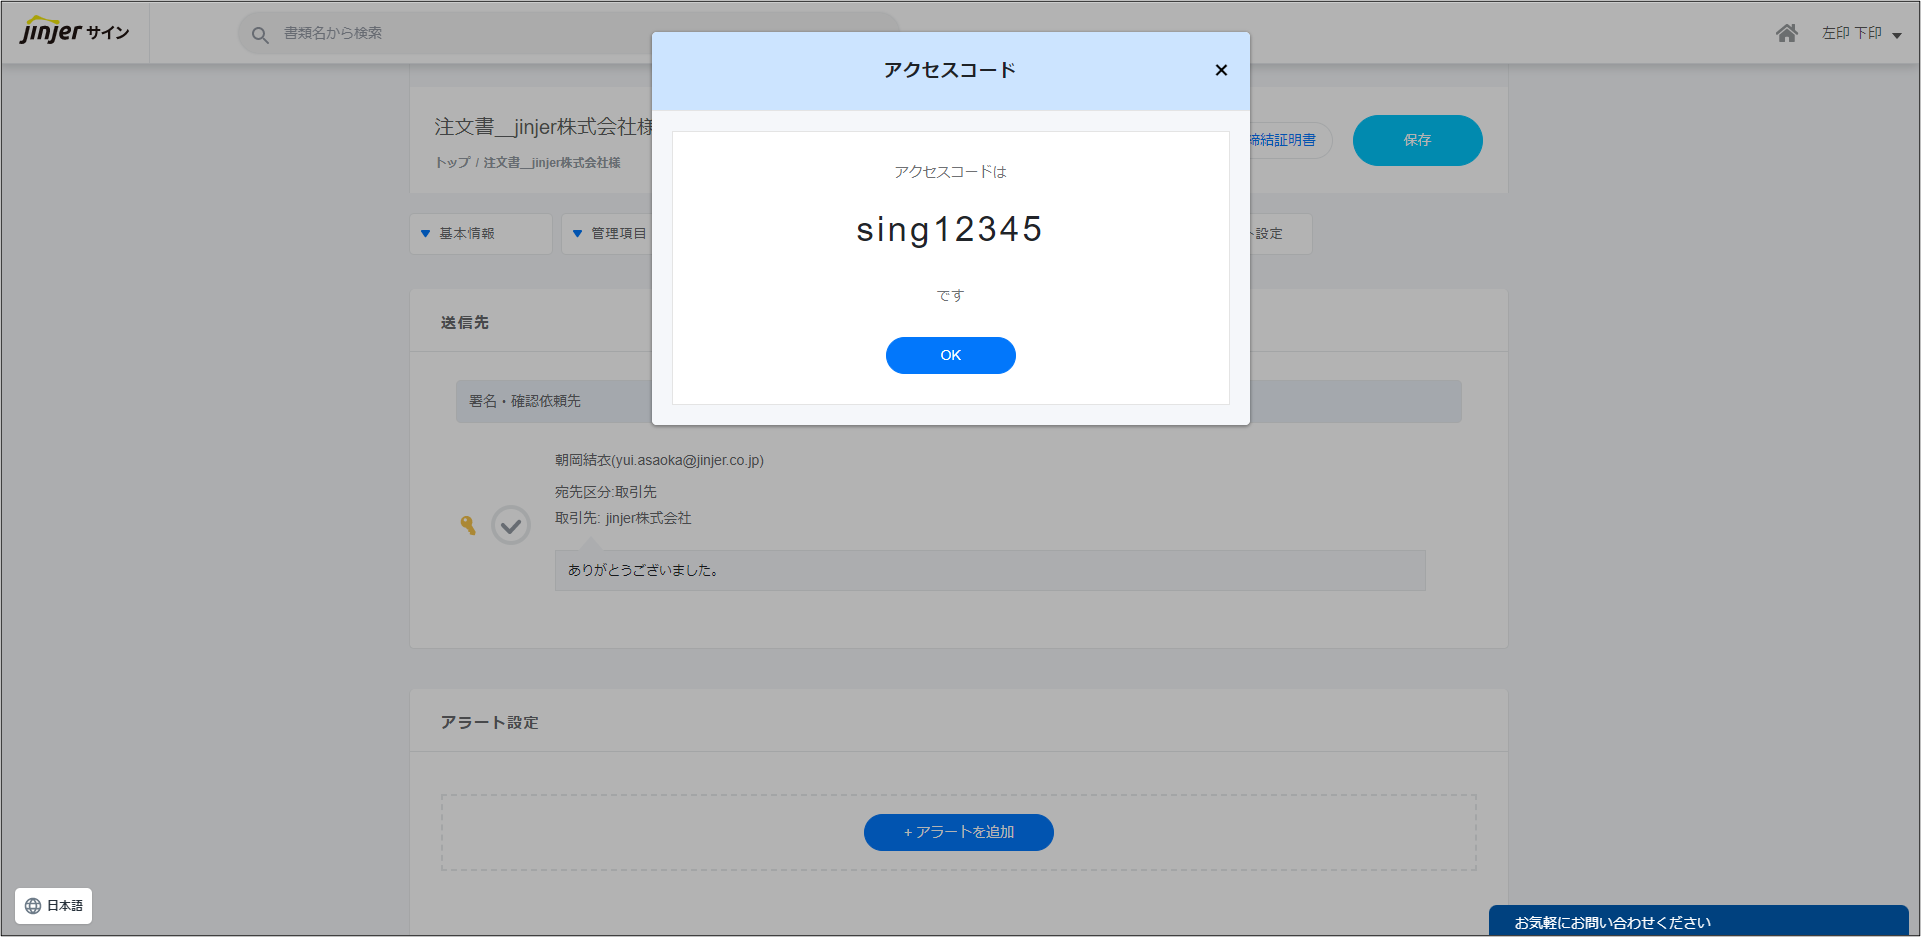Screen dimensions: 1921x937
Task: Click the トップ breadcrumb link
Action: (x=452, y=163)
